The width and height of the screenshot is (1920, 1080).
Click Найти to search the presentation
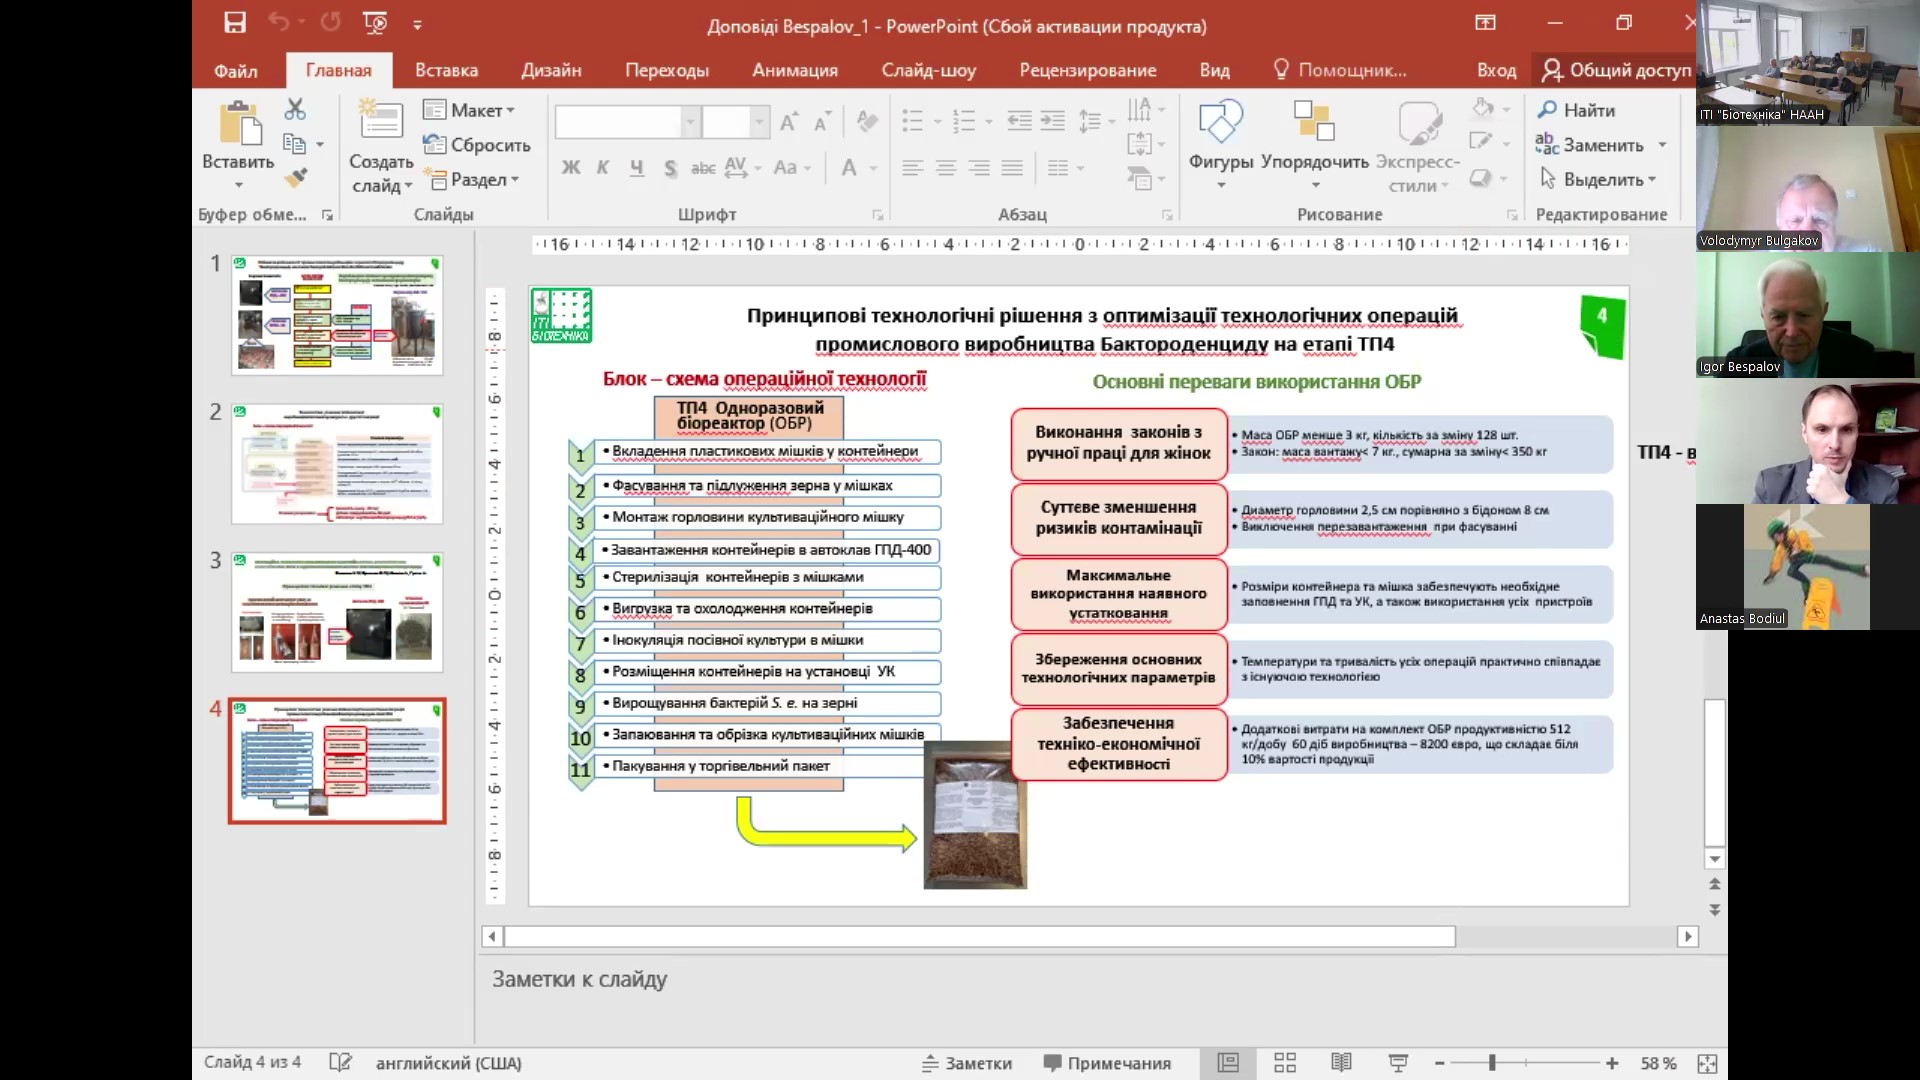[x=1577, y=110]
